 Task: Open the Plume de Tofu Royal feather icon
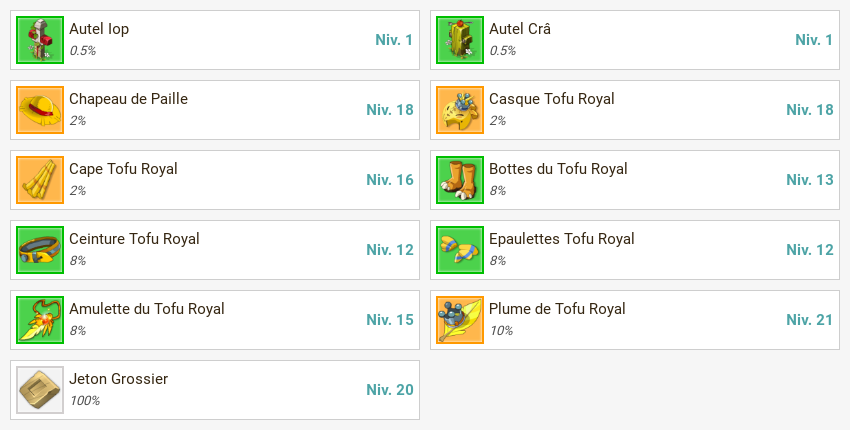coord(460,320)
